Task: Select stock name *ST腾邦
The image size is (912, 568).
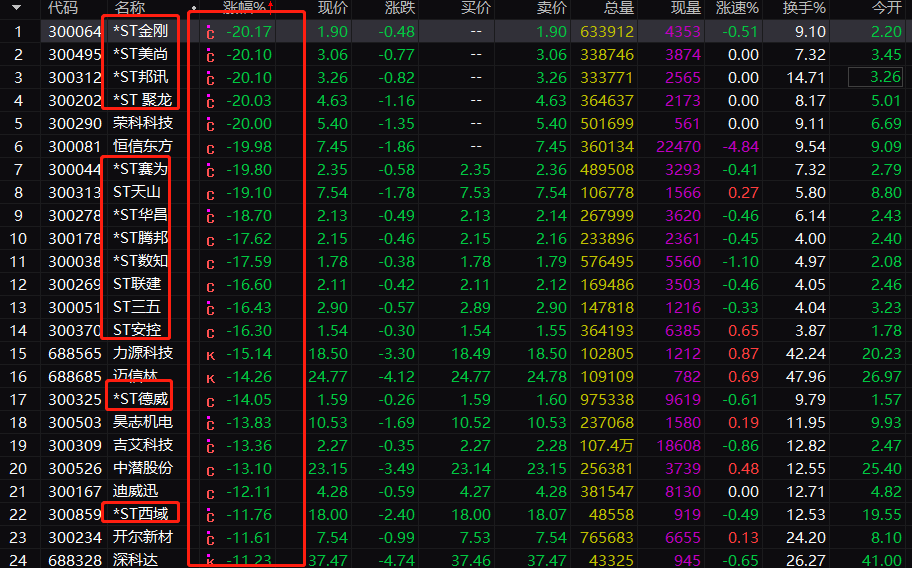Action: click(140, 238)
